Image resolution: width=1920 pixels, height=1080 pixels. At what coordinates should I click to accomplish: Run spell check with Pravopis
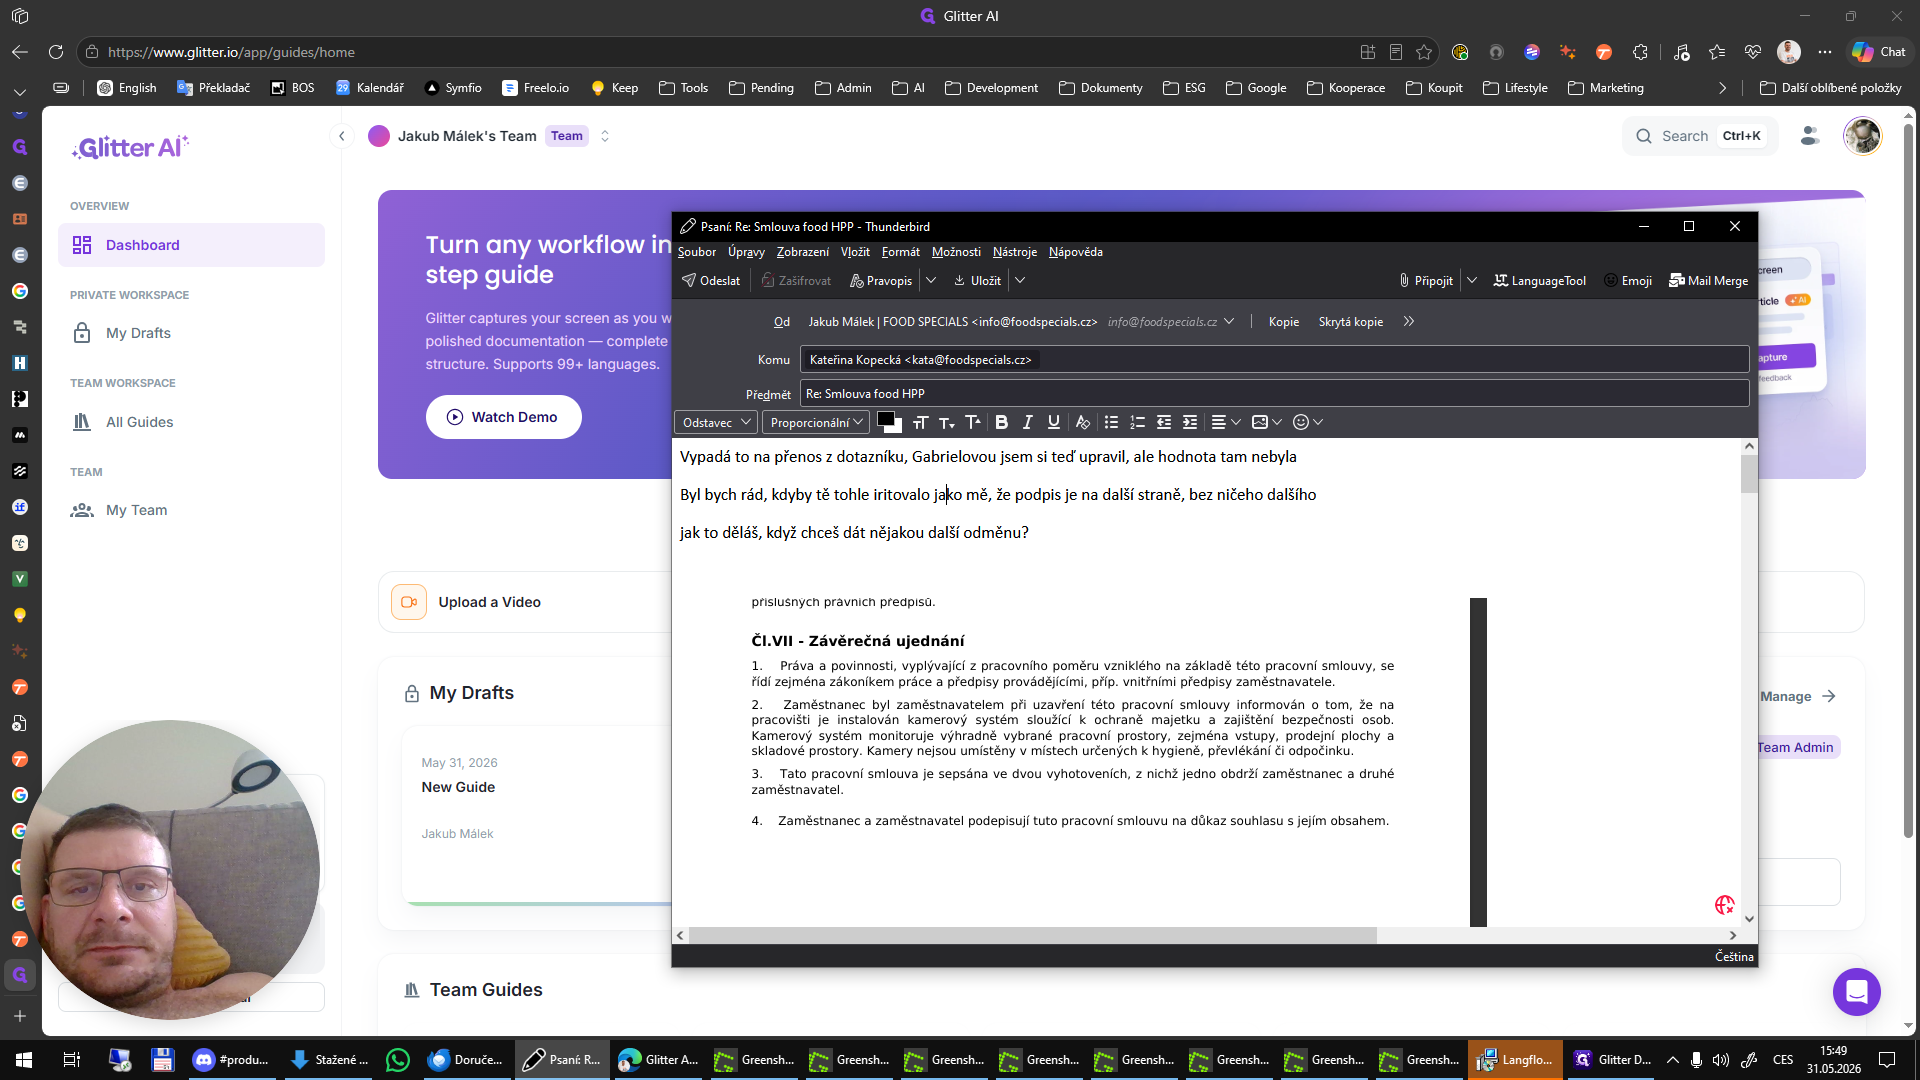pyautogui.click(x=881, y=281)
